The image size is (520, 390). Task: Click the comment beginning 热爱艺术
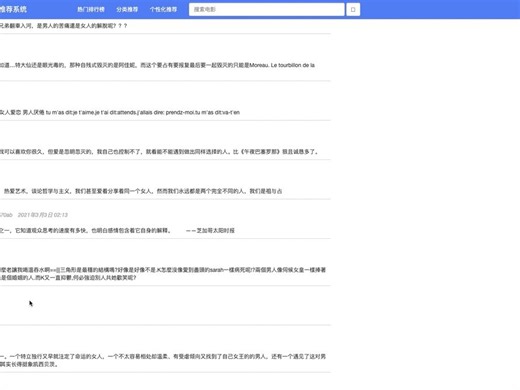[x=143, y=191]
